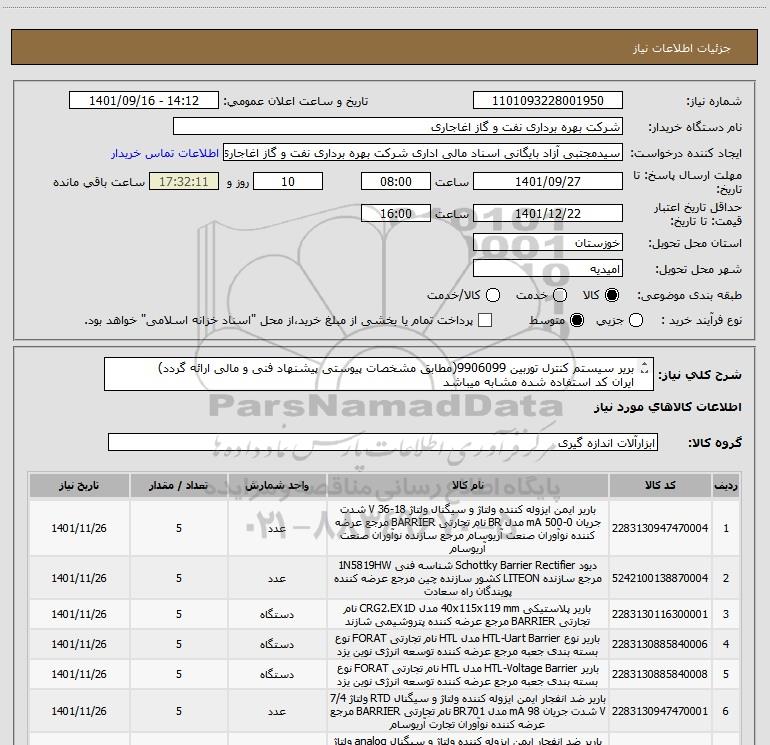770x745 pixels.
Task: Click the need date in row 1
Action: 79,528
